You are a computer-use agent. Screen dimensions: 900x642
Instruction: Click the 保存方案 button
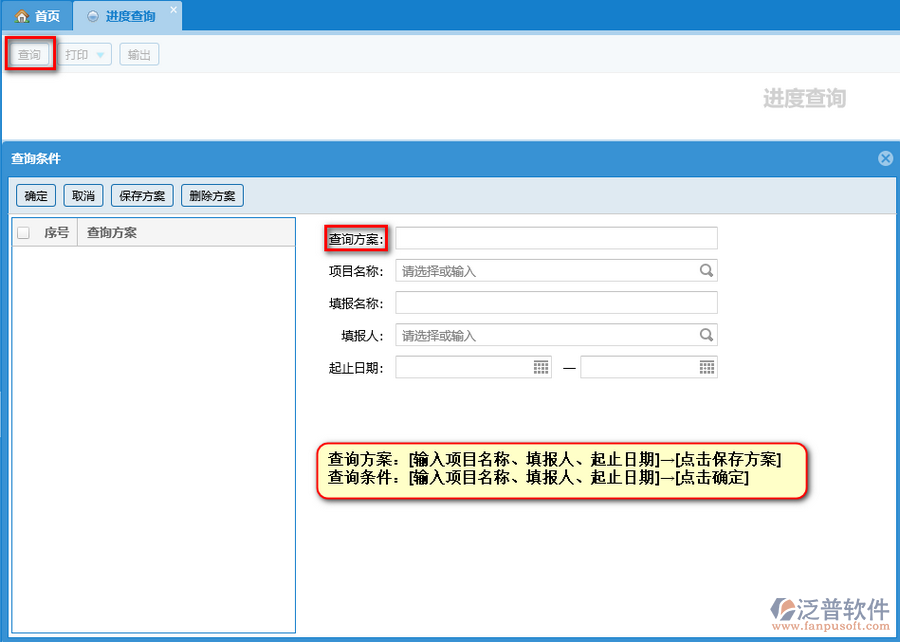[142, 196]
